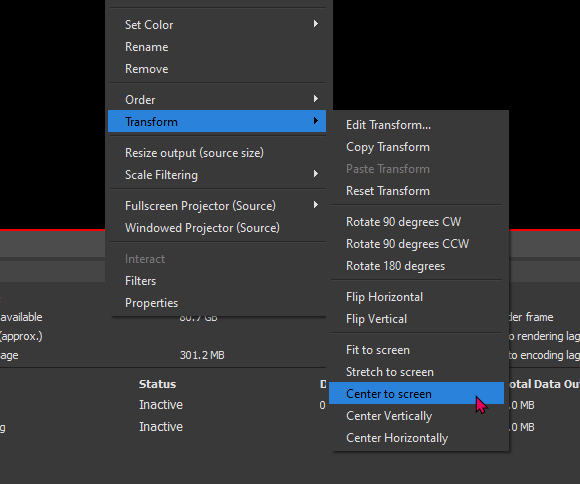Choose Center Horizontally
Image resolution: width=580 pixels, height=484 pixels.
click(417, 438)
